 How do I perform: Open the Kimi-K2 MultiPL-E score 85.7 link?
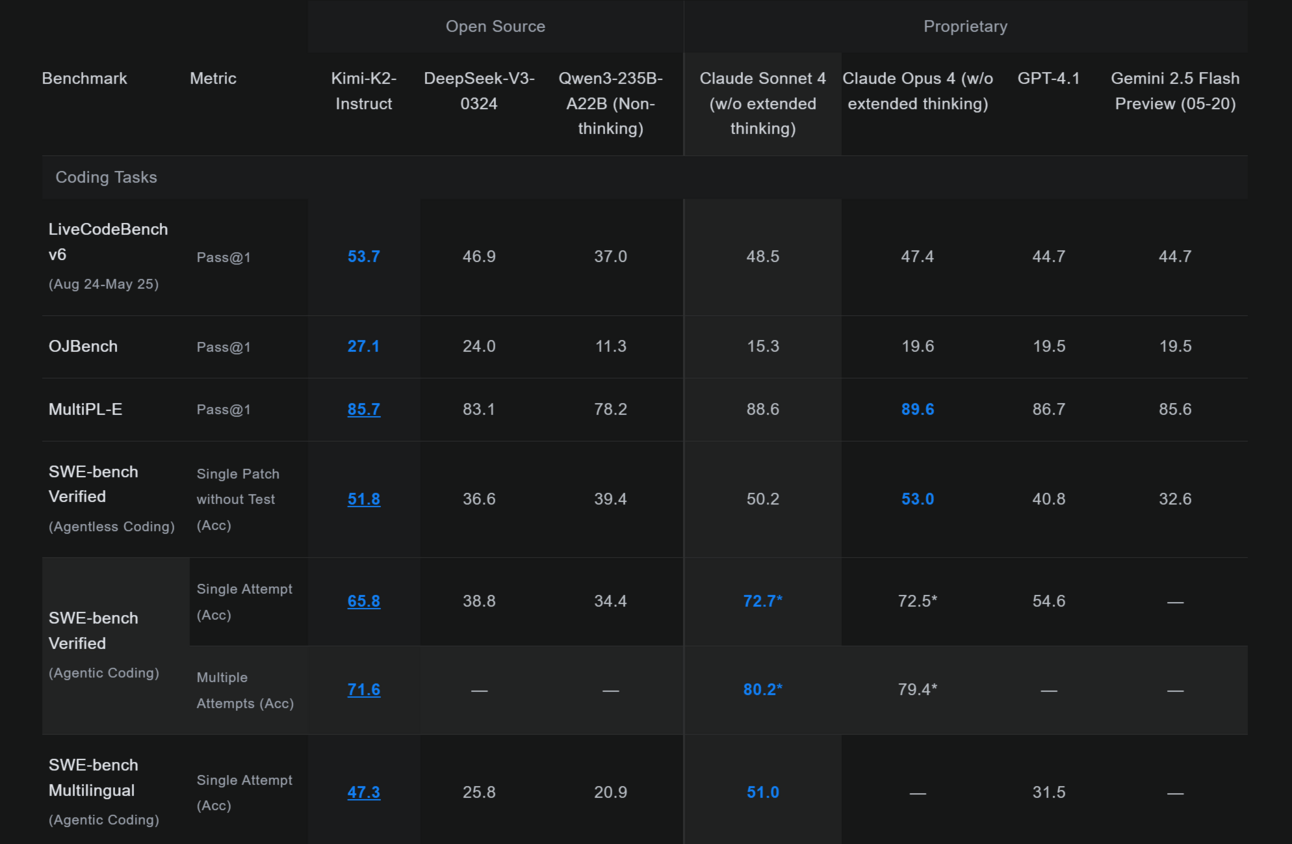coord(364,409)
